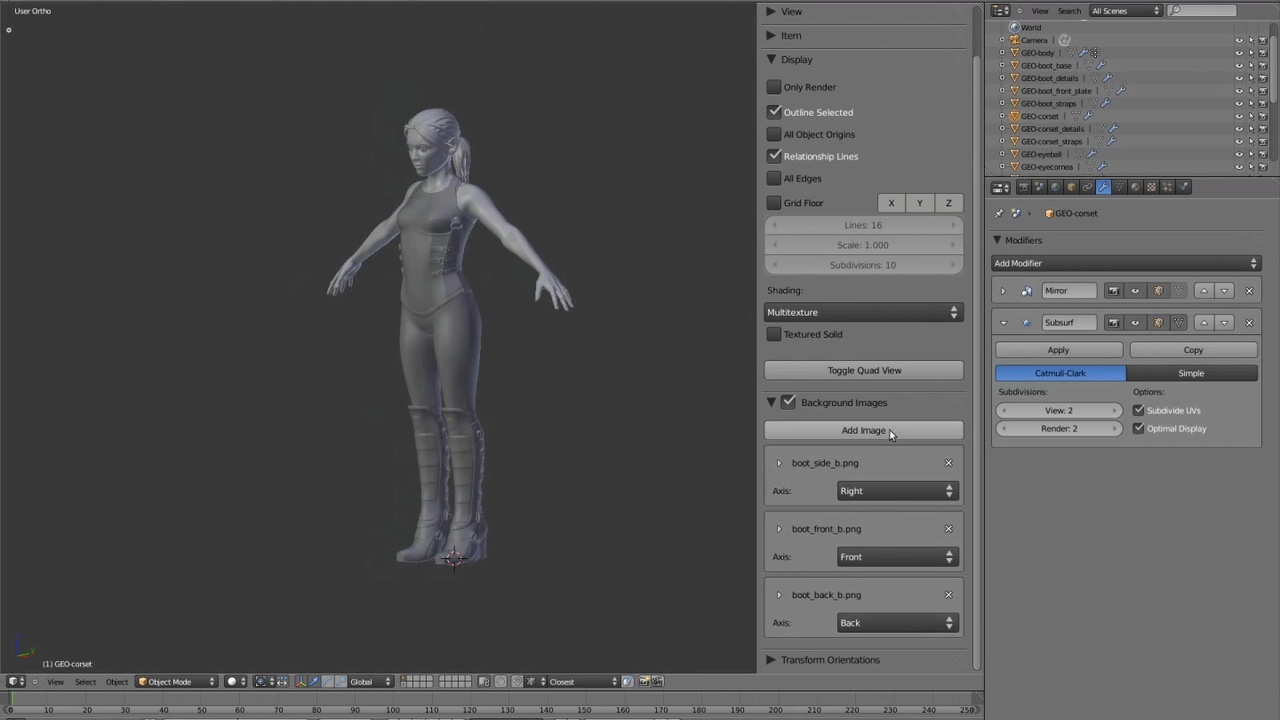The width and height of the screenshot is (1280, 720).
Task: Disable the Relationship Lines checkbox
Action: [x=775, y=156]
